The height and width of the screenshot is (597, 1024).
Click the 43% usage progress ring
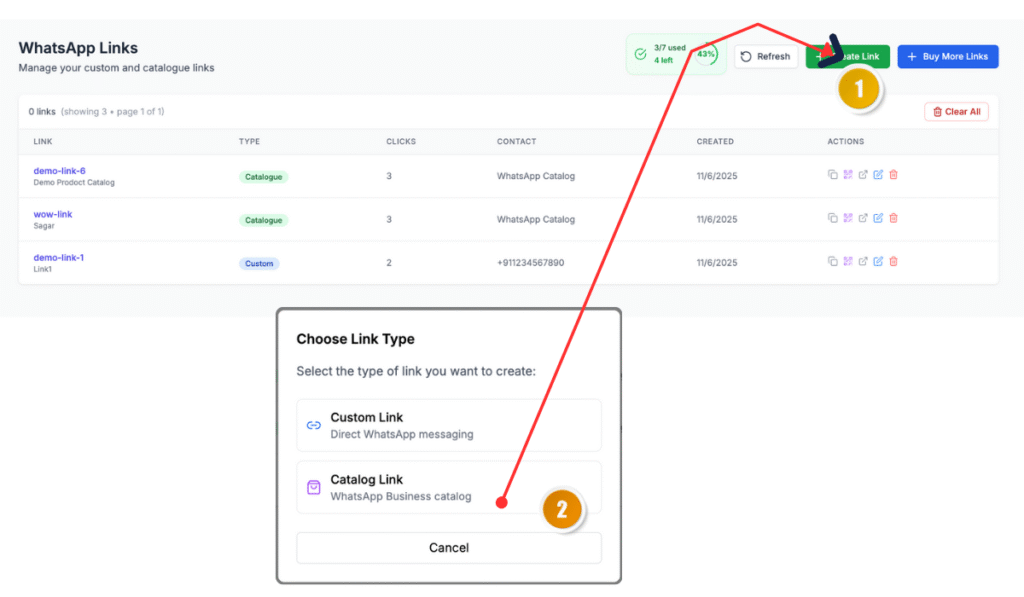706,55
